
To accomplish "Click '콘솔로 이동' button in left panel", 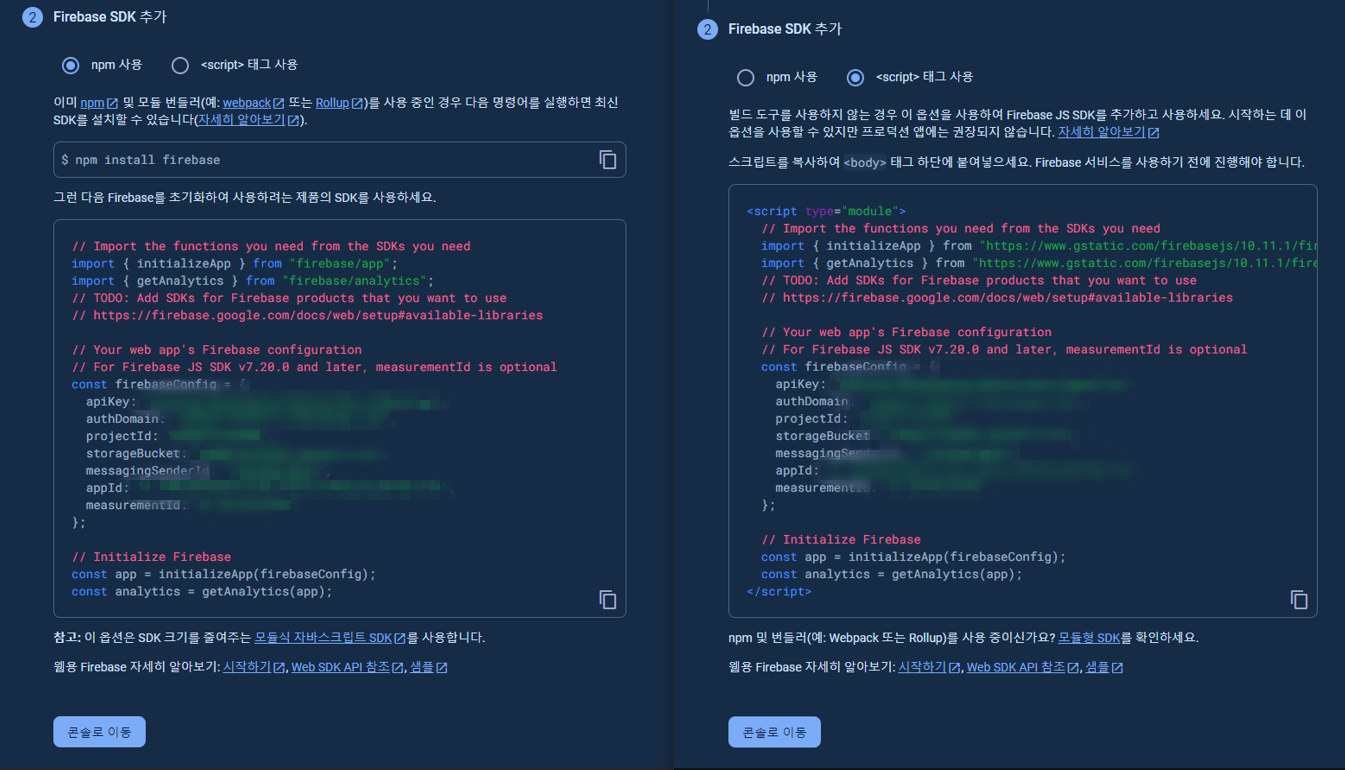I will pos(99,732).
